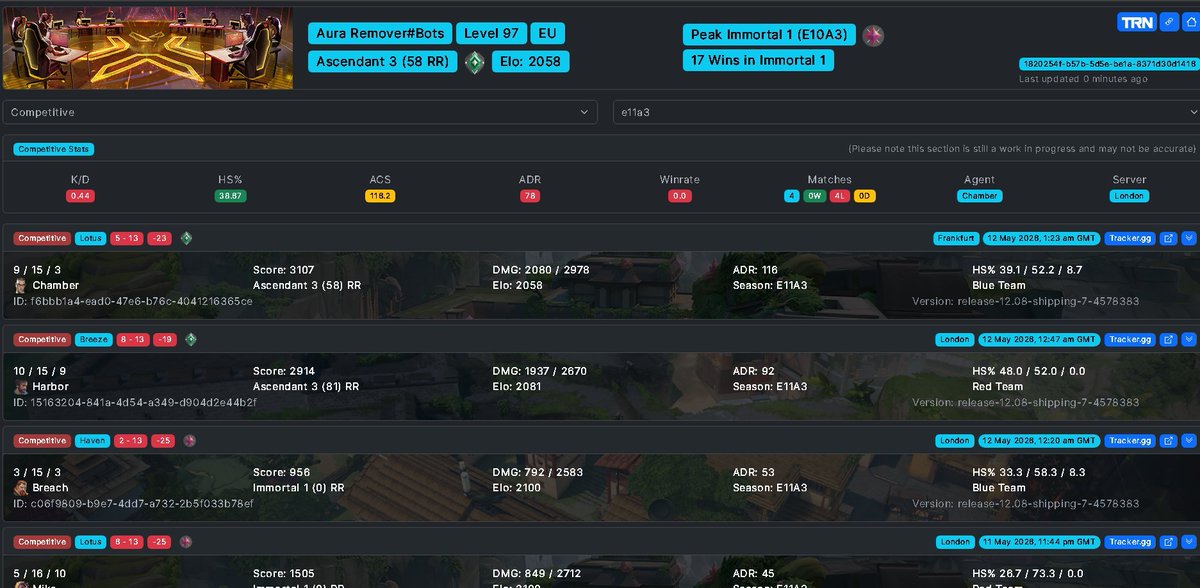Click the 2 - 13 score tag
Image resolution: width=1200 pixels, height=588 pixels.
[129, 440]
